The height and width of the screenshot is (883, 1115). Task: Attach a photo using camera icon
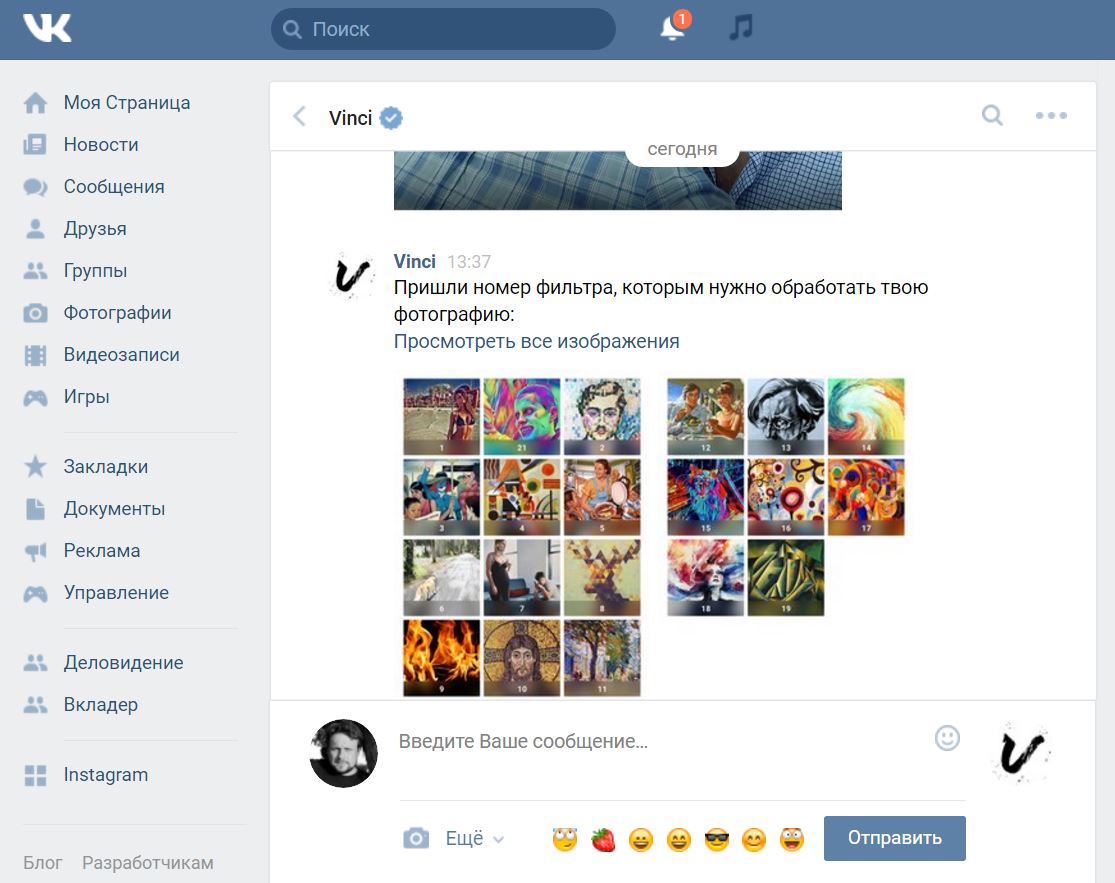pos(416,838)
